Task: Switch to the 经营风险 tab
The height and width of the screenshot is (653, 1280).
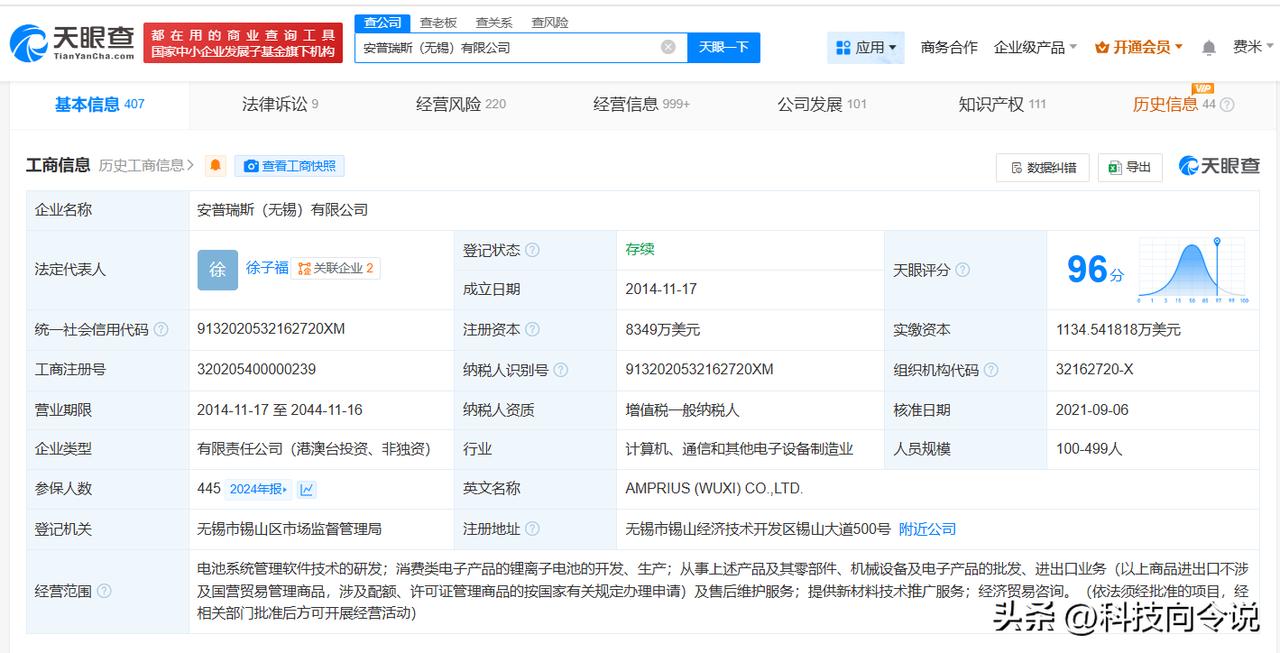Action: point(461,104)
